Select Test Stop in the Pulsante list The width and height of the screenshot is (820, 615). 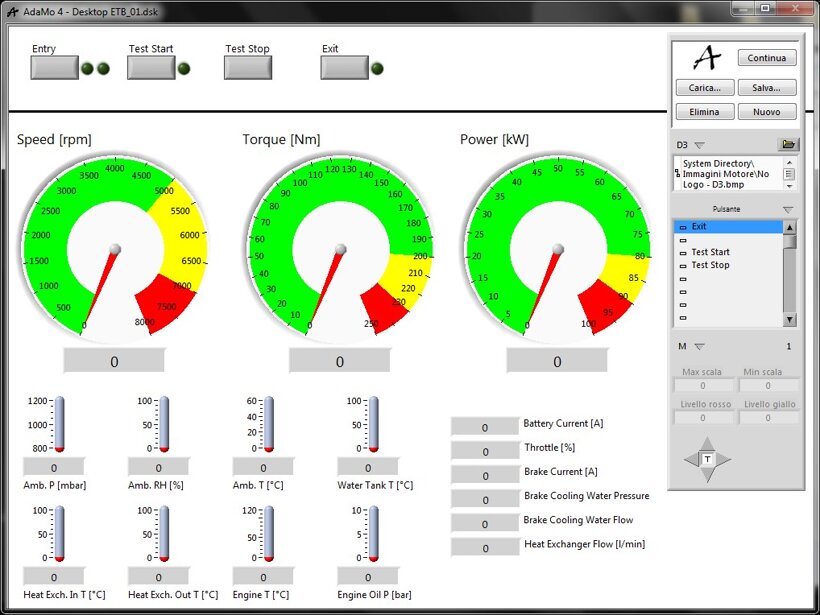(710, 265)
